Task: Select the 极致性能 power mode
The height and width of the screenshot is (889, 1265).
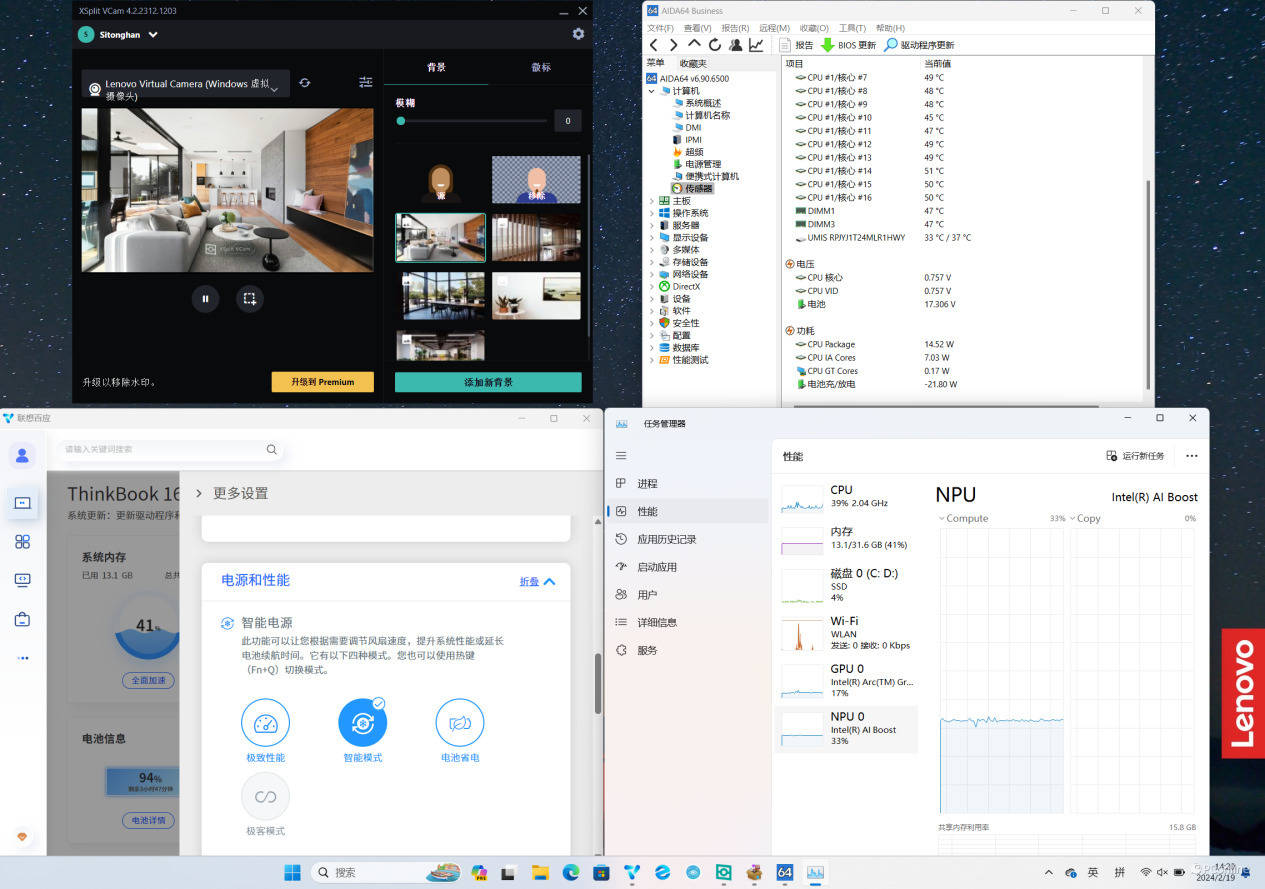Action: 265,723
